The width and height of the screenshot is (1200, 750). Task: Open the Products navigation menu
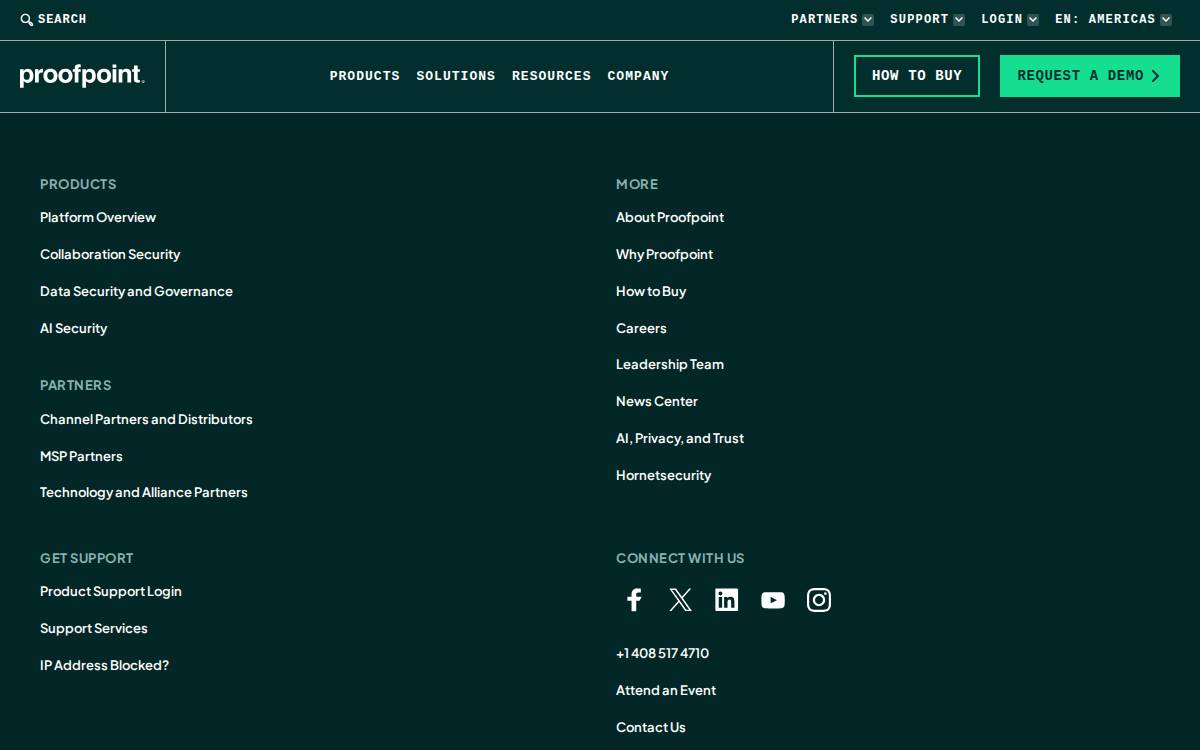[365, 76]
